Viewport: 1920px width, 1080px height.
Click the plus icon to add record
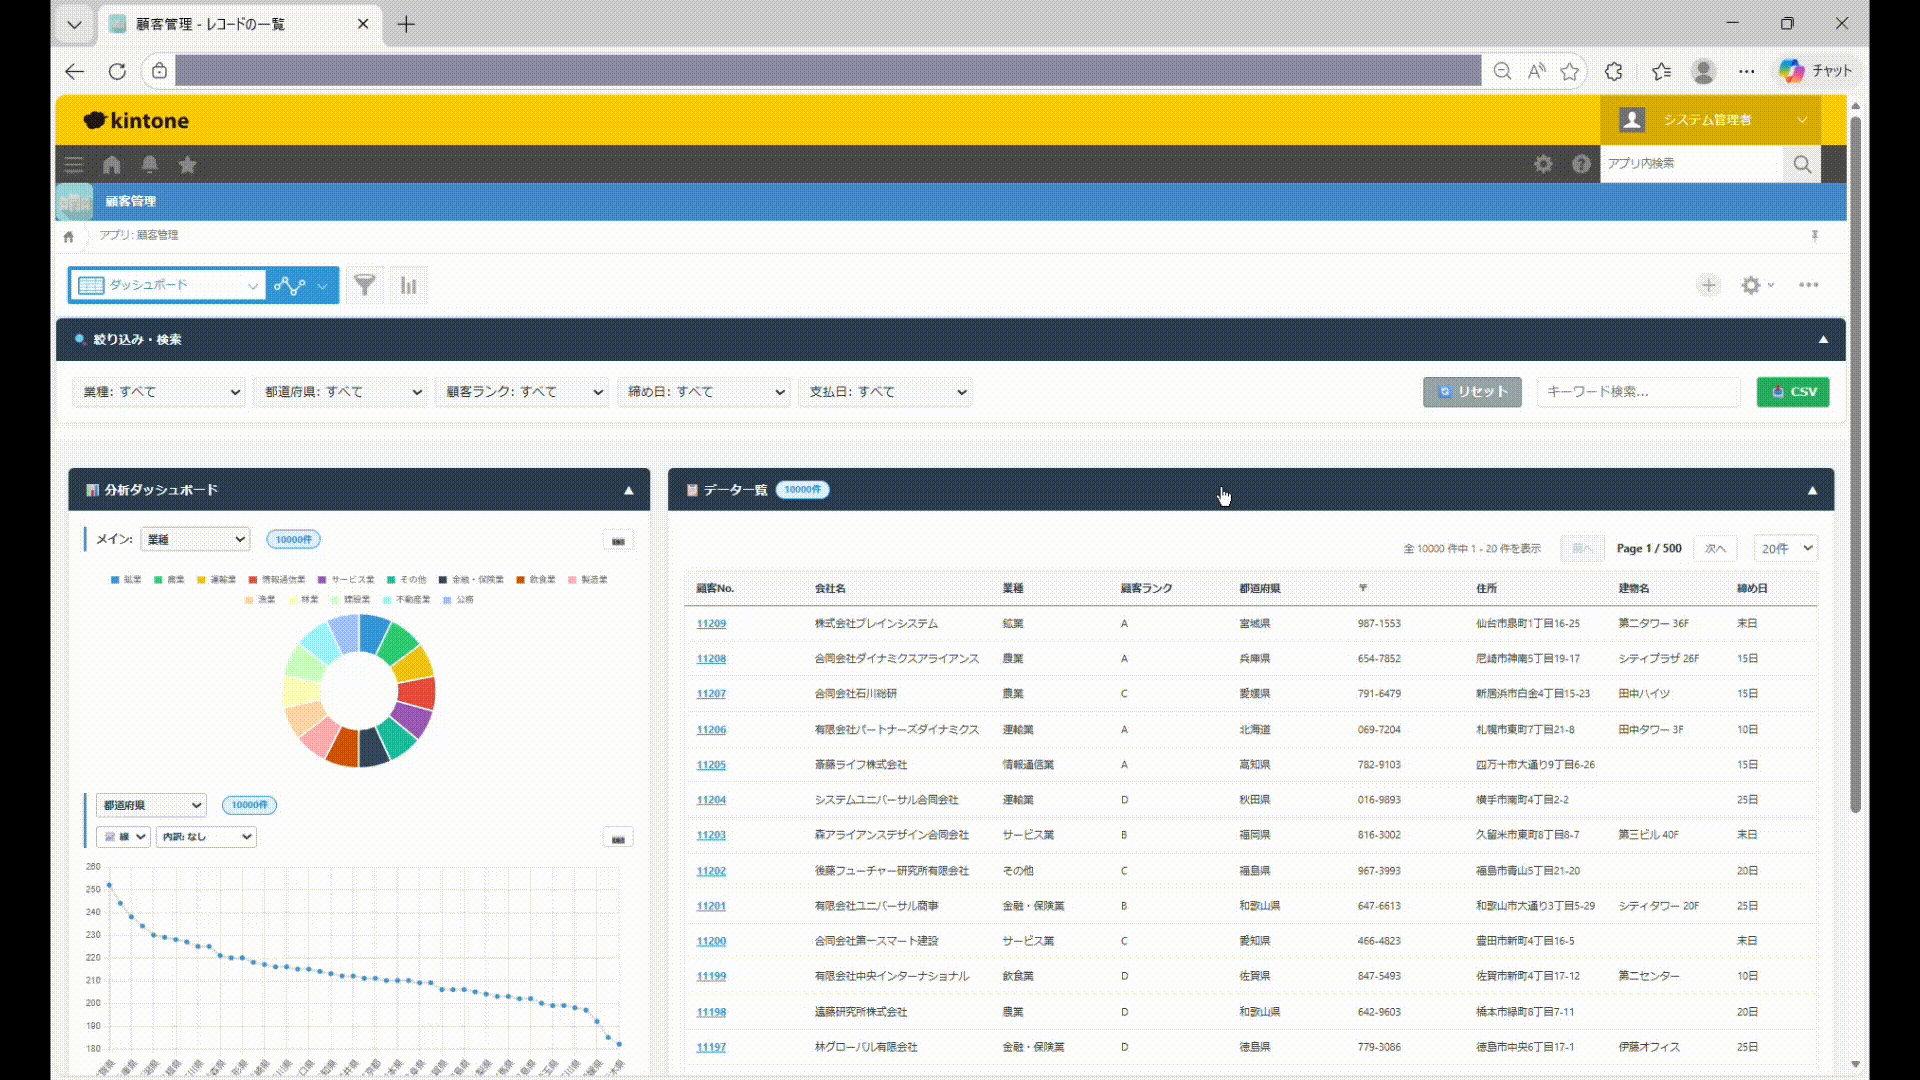1708,285
